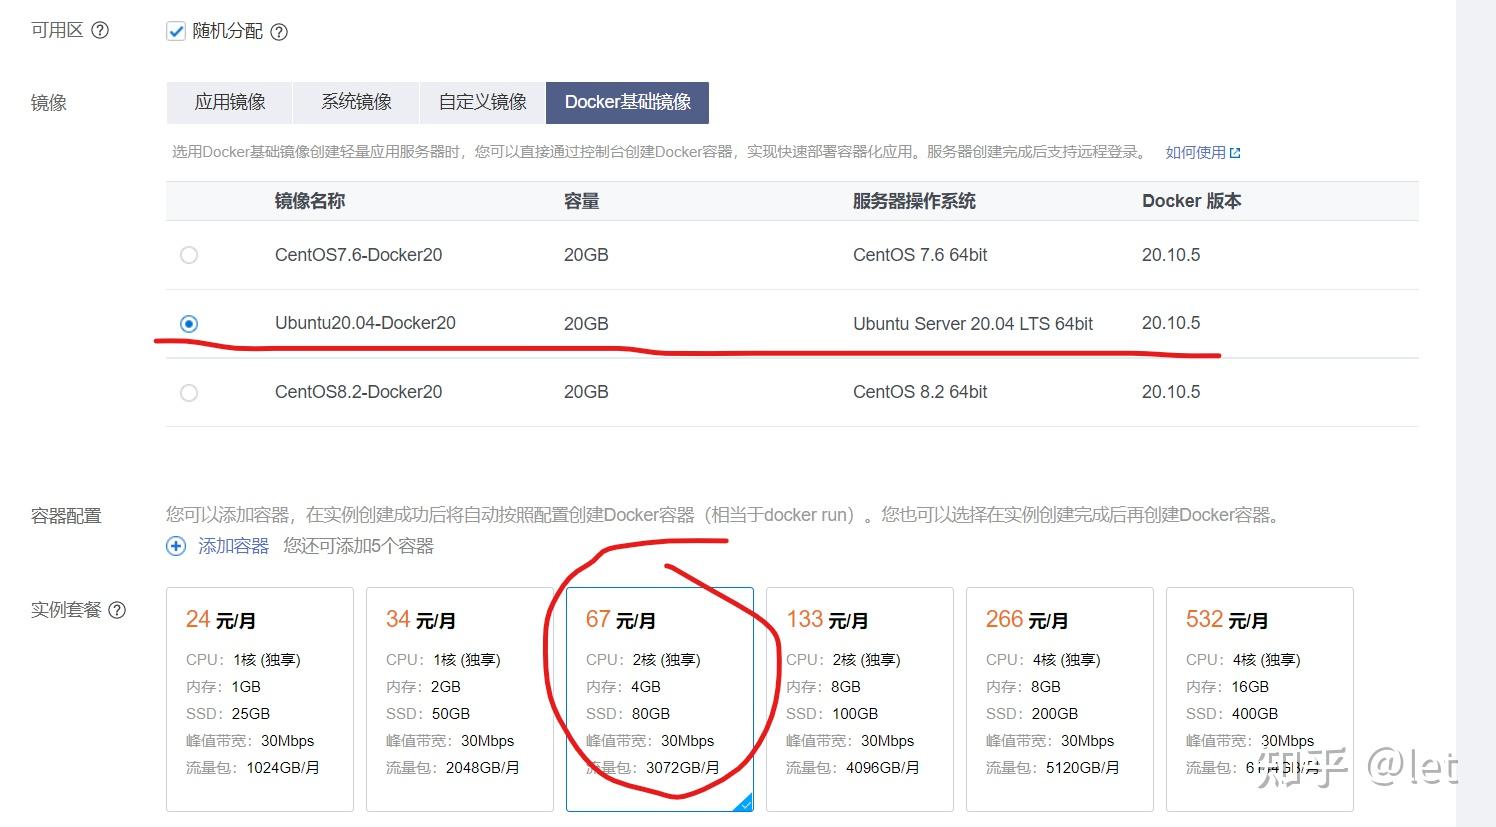1496x827 pixels.
Task: Select the Ubuntu20.04-Docker20 radio button
Action: tap(189, 324)
